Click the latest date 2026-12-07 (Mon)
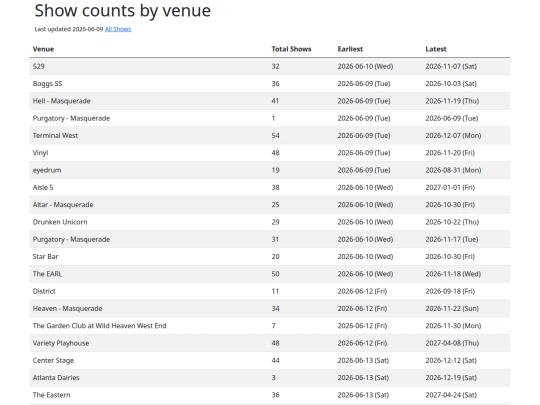This screenshot has height=405, width=540. click(453, 136)
